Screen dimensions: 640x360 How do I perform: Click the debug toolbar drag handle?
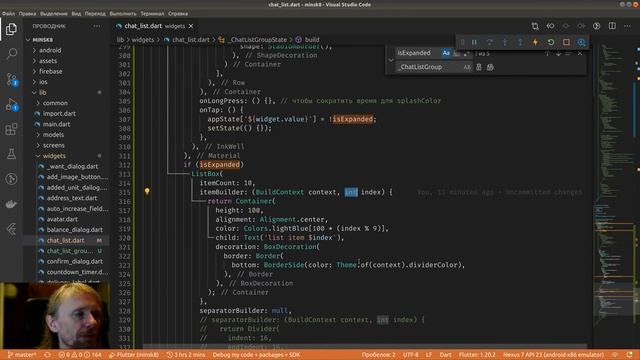coord(462,42)
